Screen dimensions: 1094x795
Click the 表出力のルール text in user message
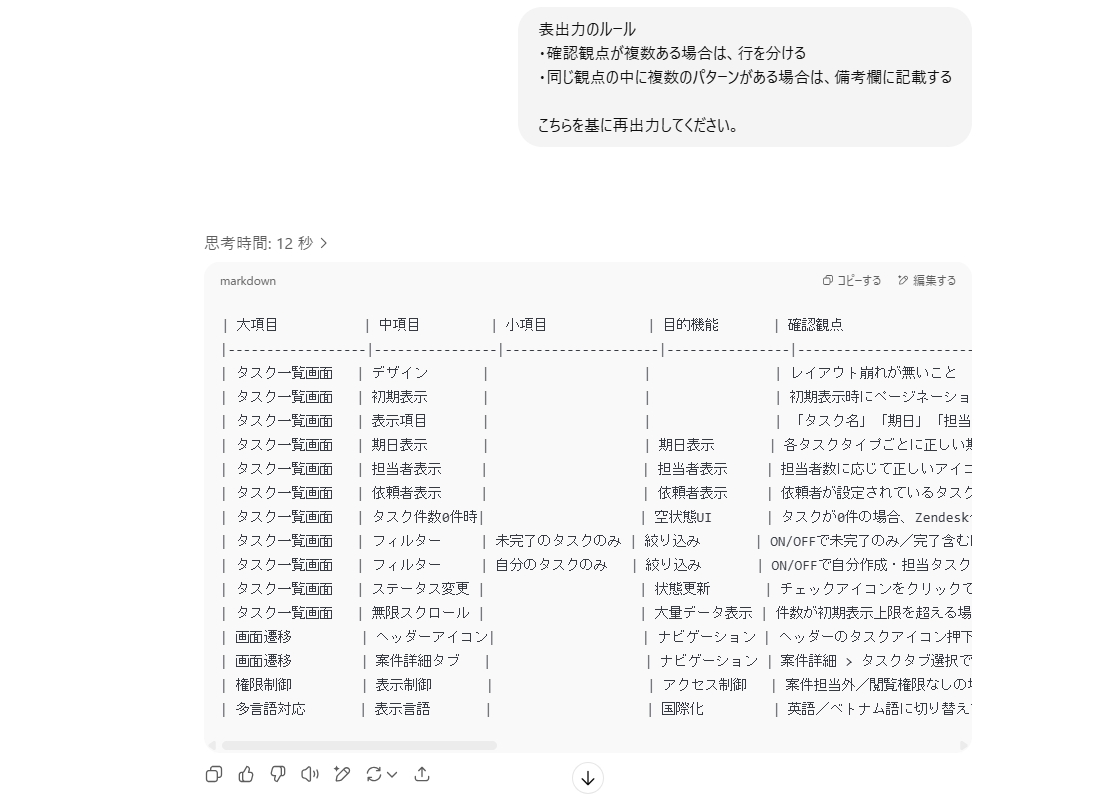587,29
